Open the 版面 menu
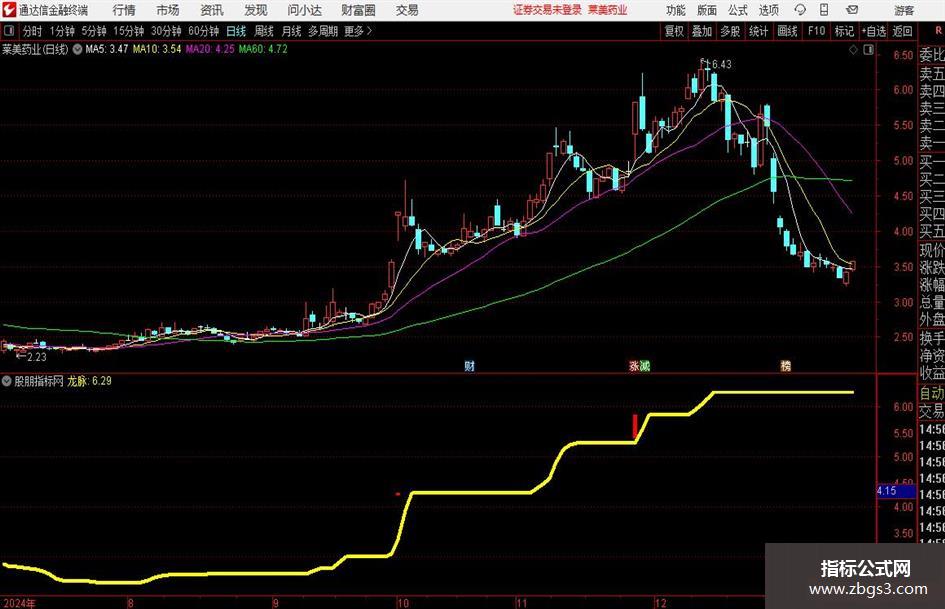 [706, 10]
